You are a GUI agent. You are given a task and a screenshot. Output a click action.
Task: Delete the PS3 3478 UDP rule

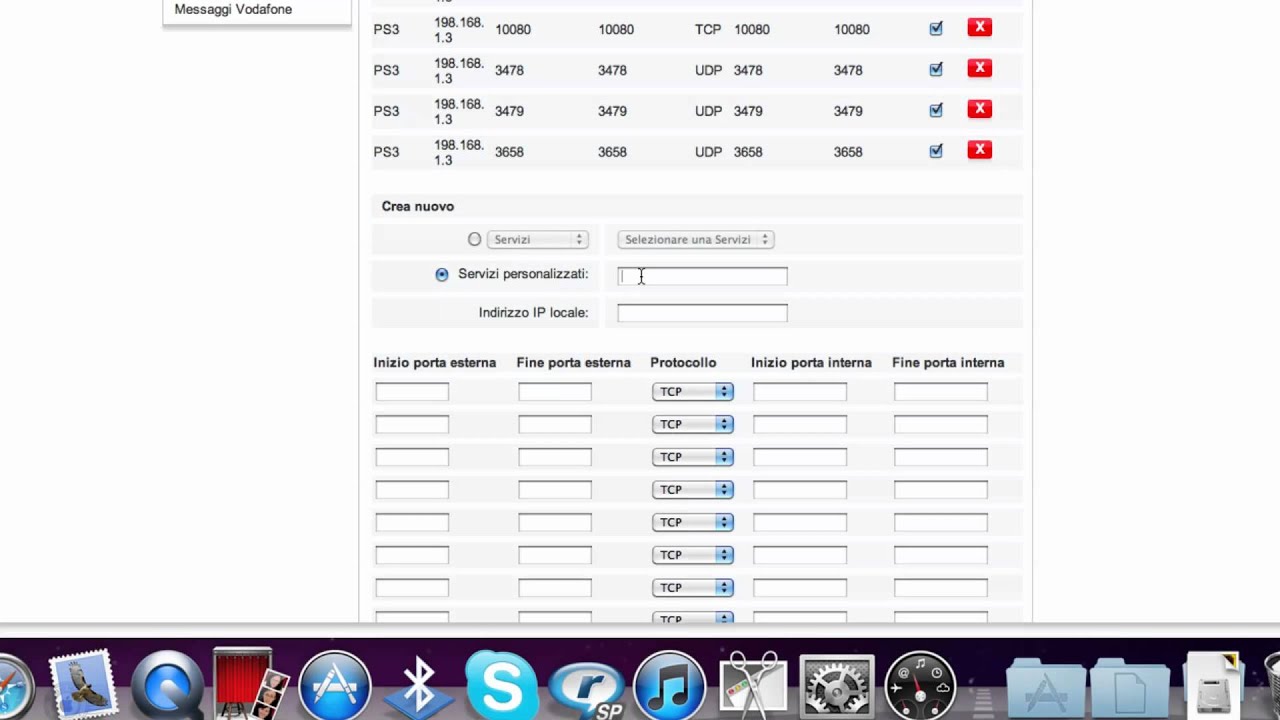pyautogui.click(x=979, y=68)
